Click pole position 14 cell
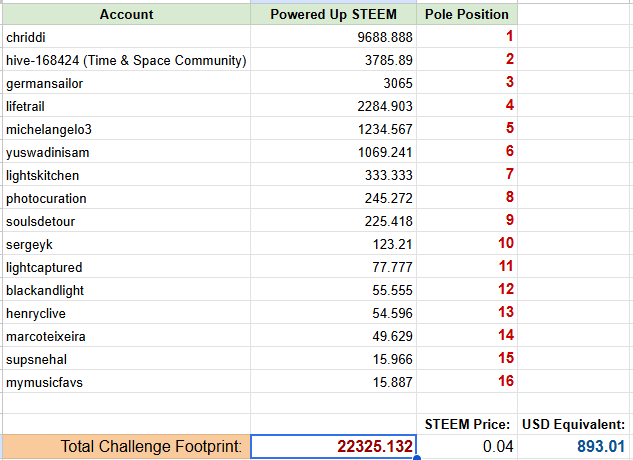633x460 pixels. click(467, 336)
